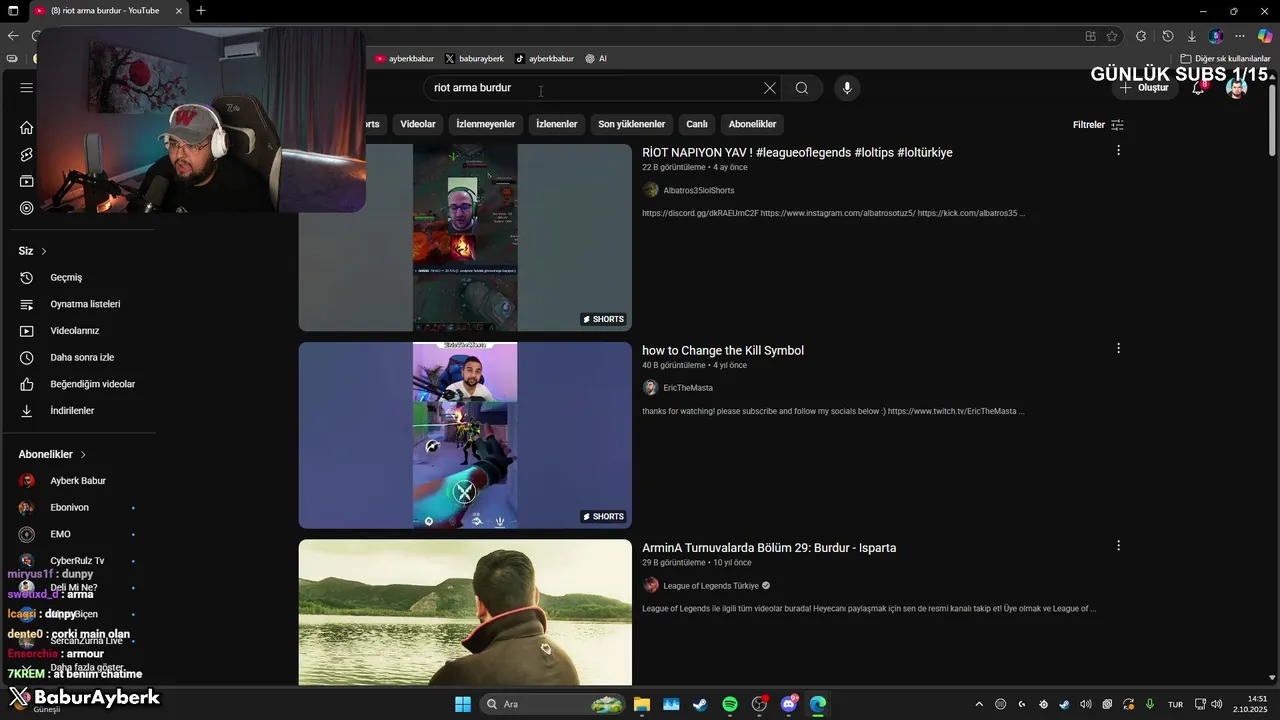Screen dimensions: 1280x720
Task: Open the Windows Start button
Action: 463,704
